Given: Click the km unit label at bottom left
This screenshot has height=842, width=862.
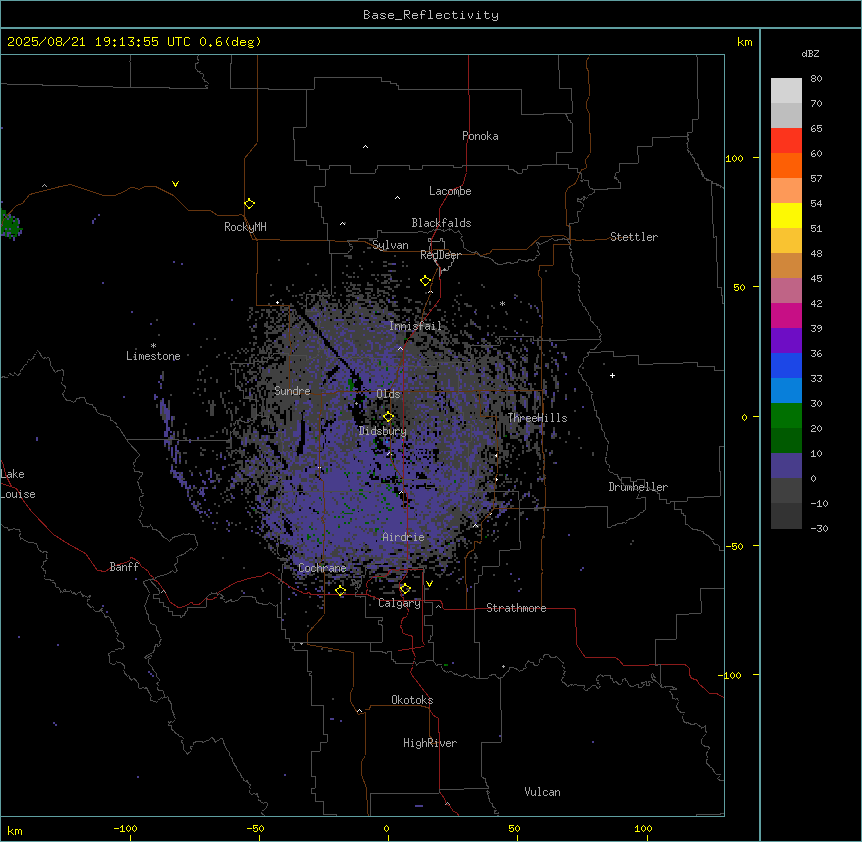Looking at the screenshot, I should click(x=15, y=830).
